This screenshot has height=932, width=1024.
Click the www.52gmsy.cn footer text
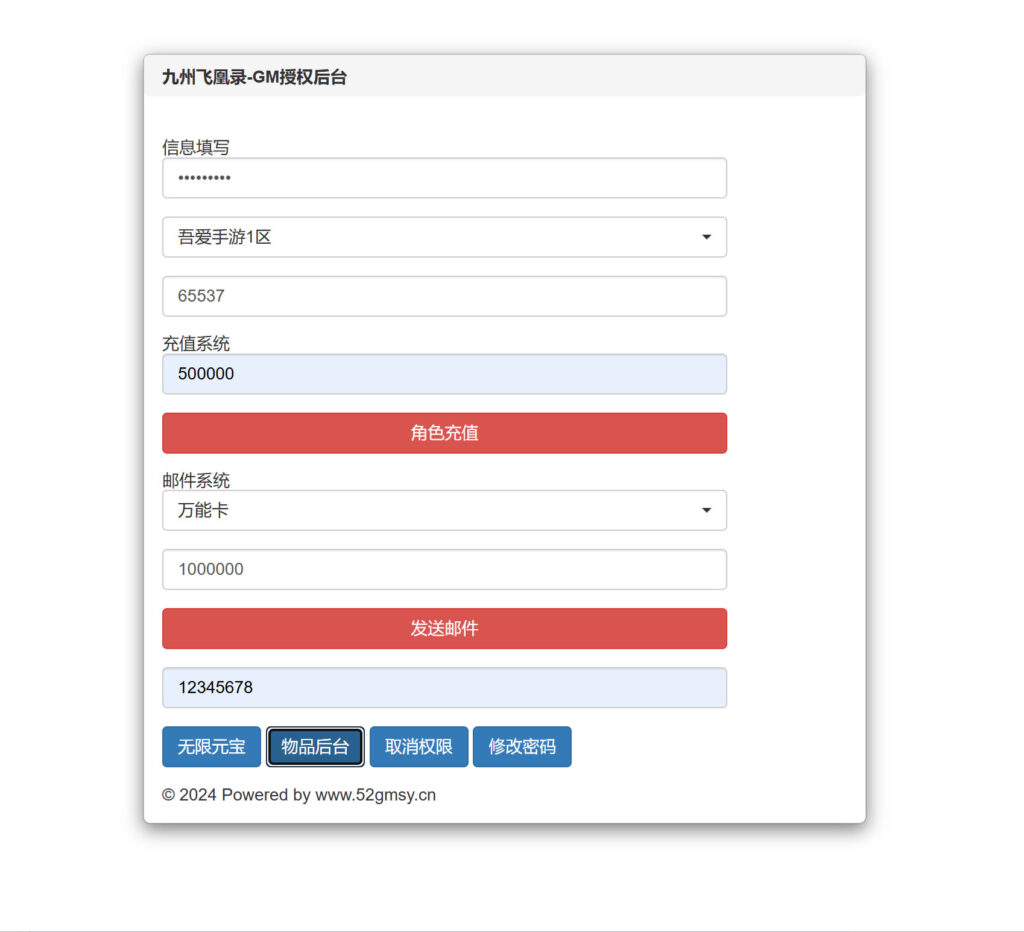375,795
